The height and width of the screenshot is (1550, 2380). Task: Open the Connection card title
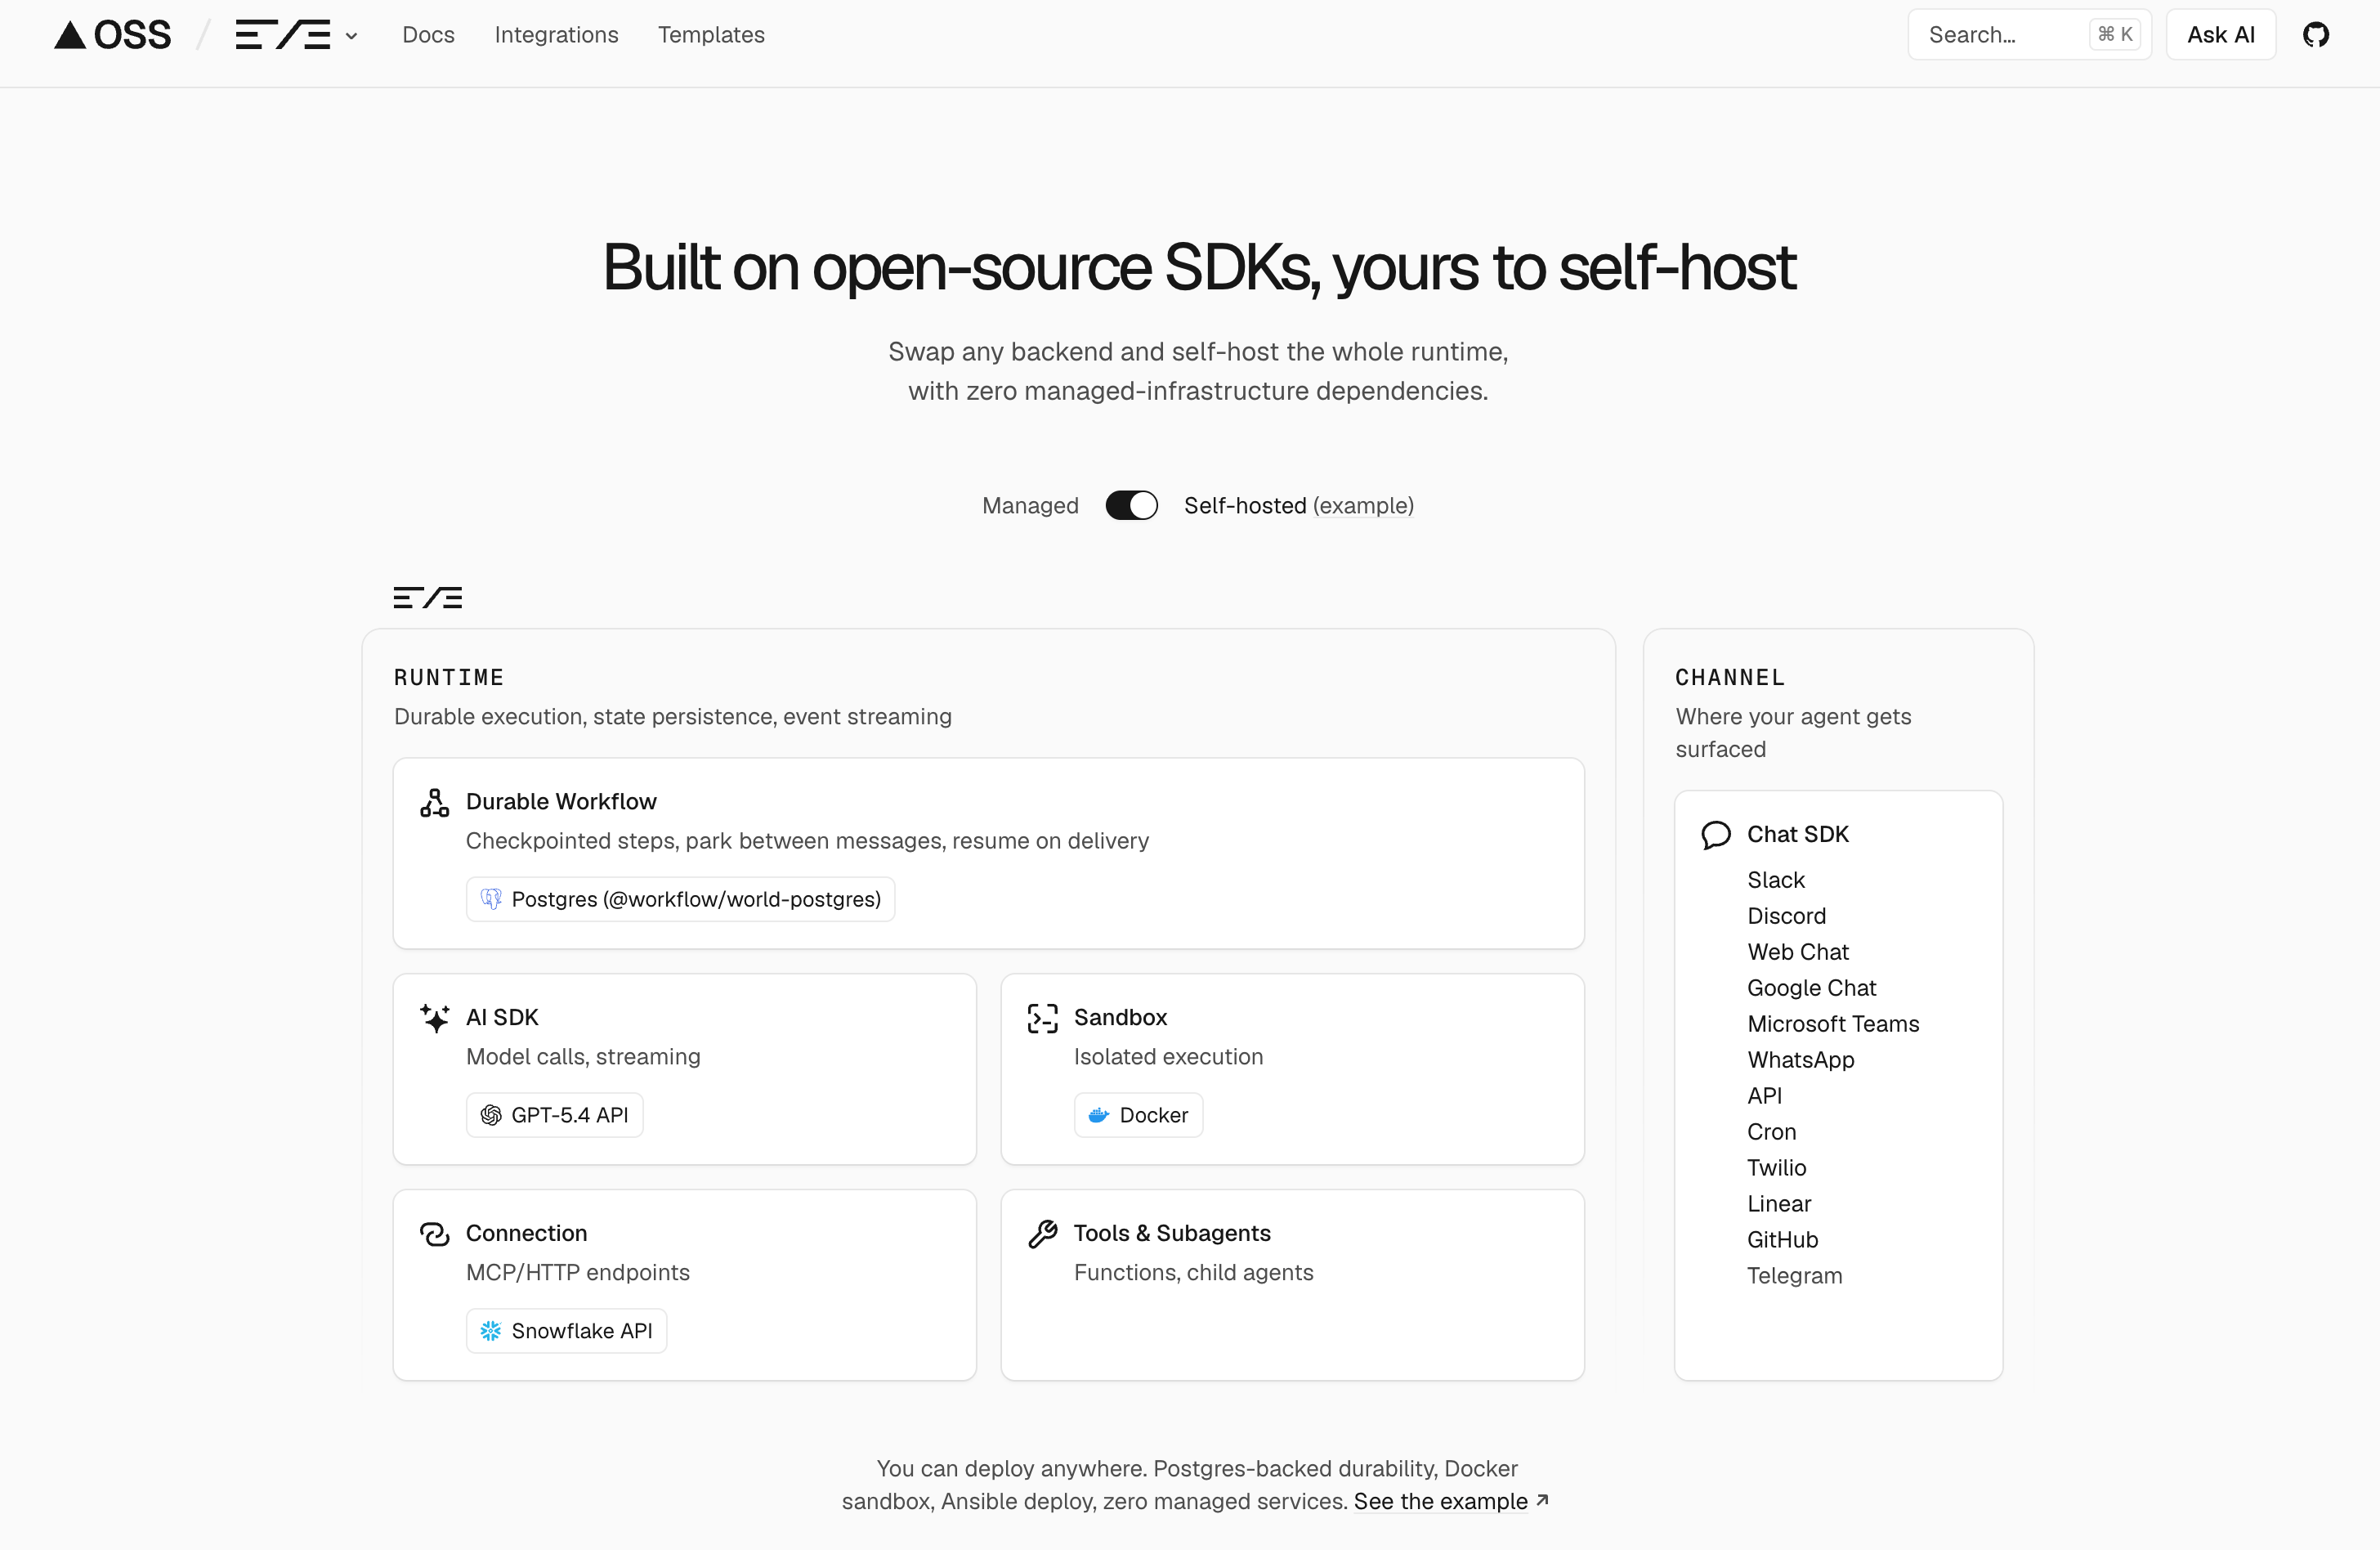click(x=526, y=1234)
